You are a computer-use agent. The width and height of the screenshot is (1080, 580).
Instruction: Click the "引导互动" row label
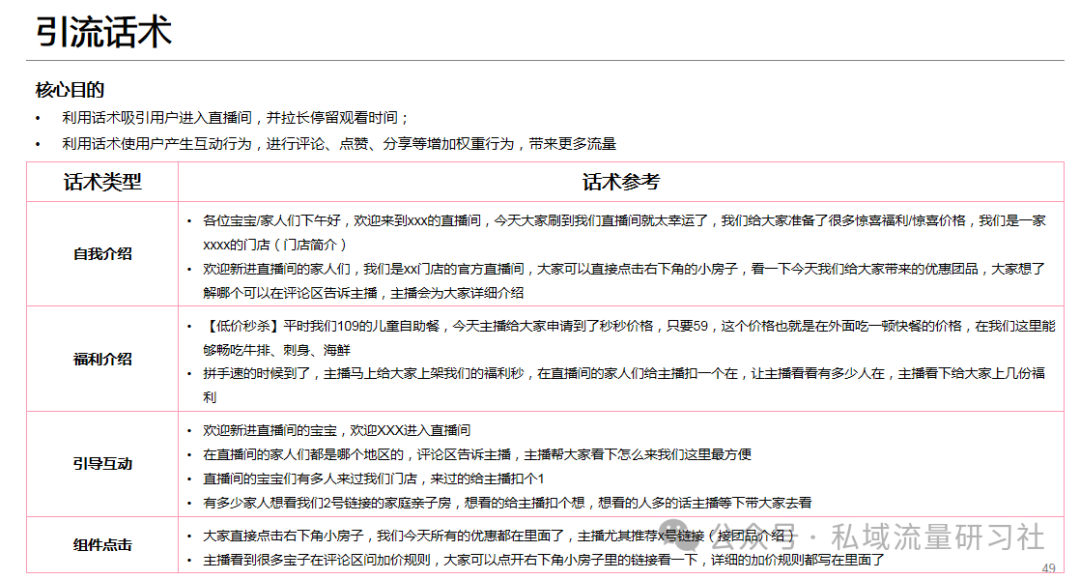103,464
